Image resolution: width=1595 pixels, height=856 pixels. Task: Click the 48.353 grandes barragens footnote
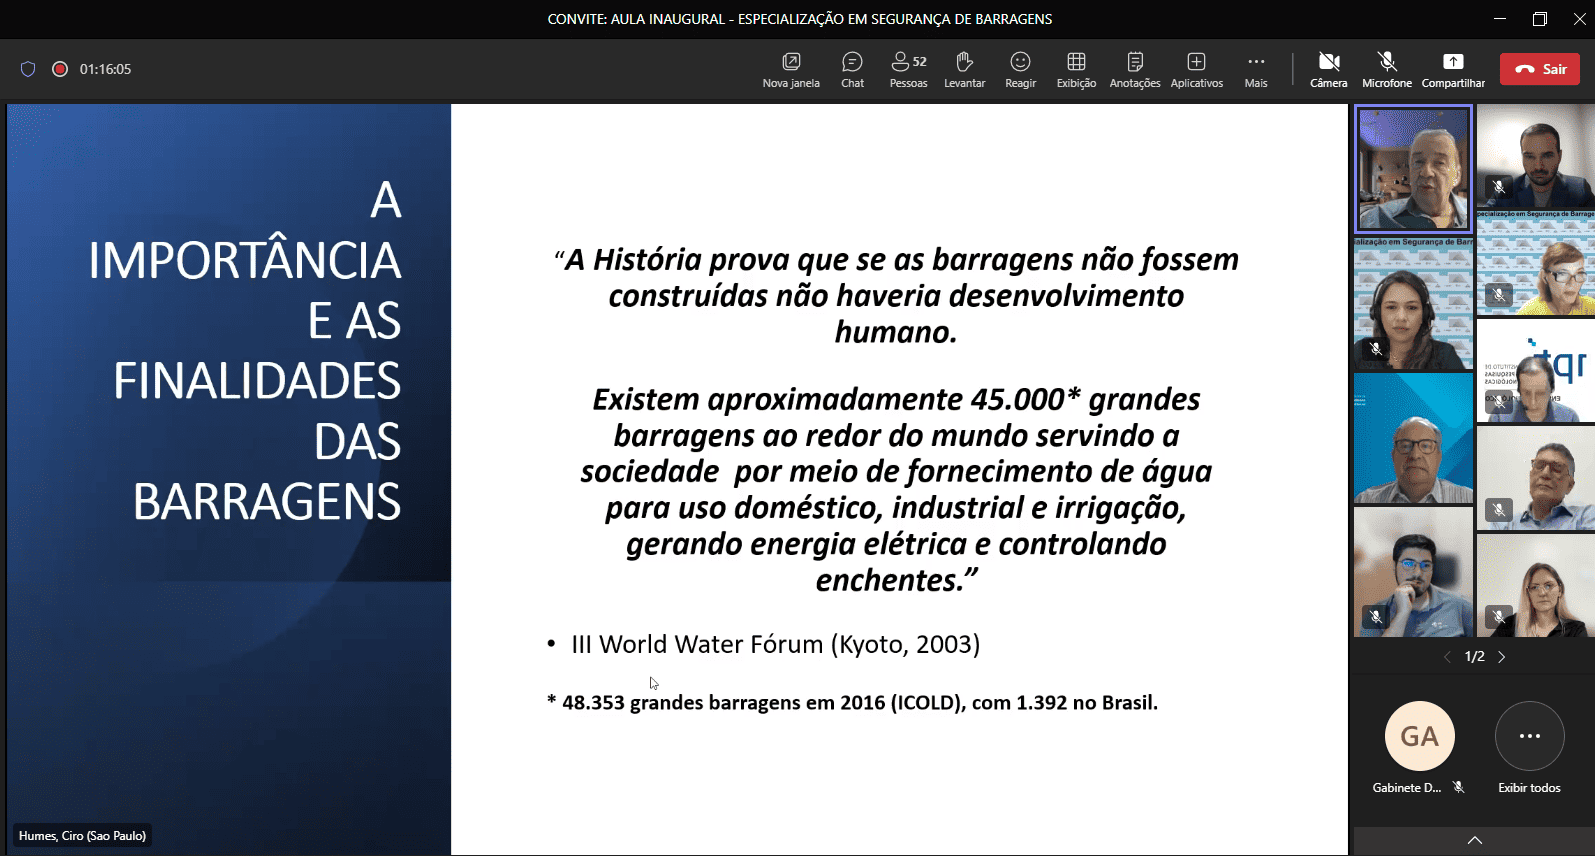[x=852, y=703]
